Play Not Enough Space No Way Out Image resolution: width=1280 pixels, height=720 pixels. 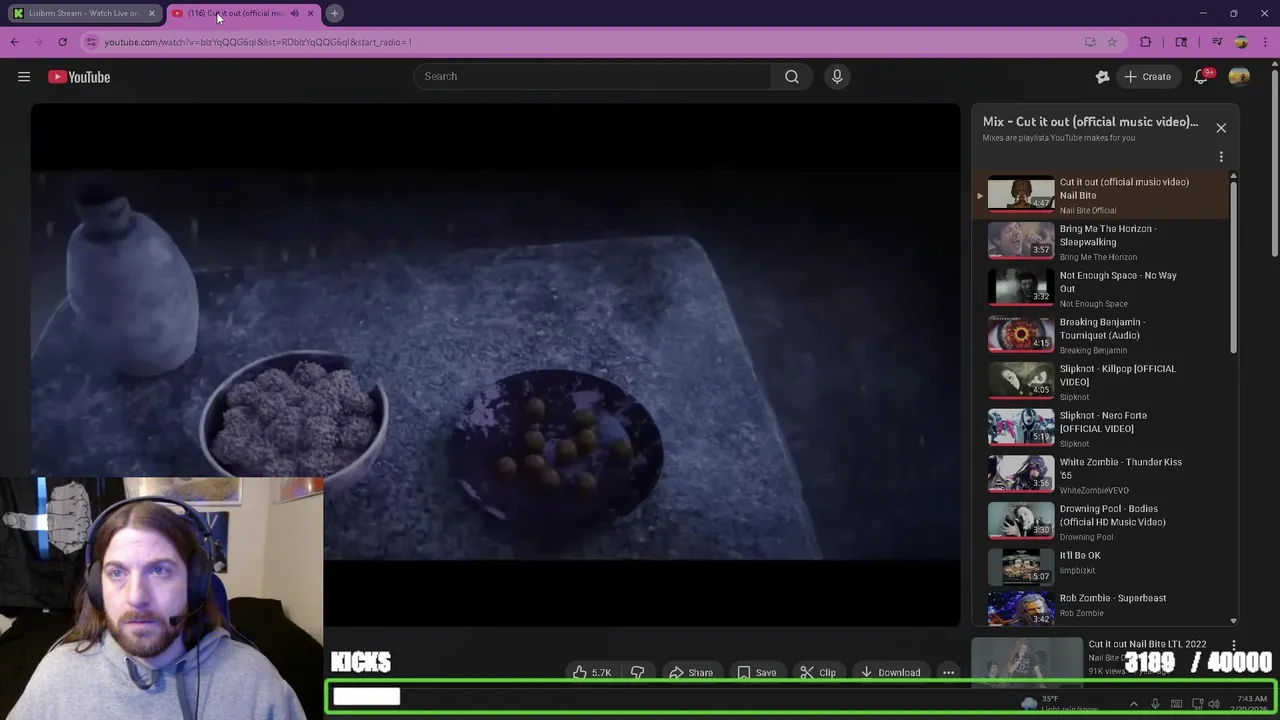point(1100,288)
